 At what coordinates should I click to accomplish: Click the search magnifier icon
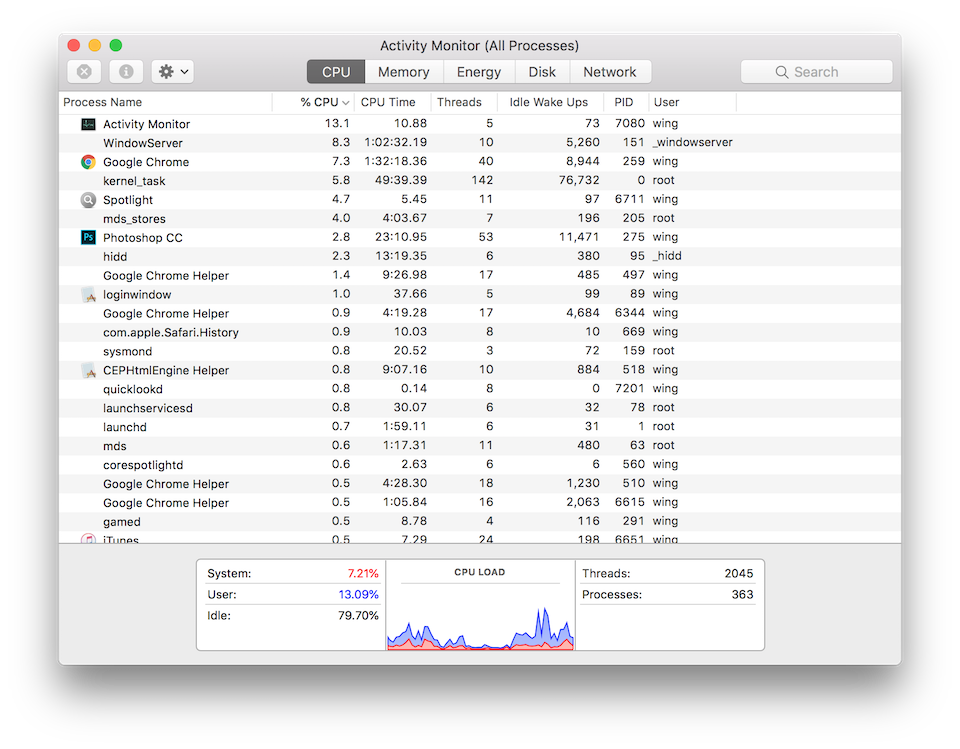782,72
